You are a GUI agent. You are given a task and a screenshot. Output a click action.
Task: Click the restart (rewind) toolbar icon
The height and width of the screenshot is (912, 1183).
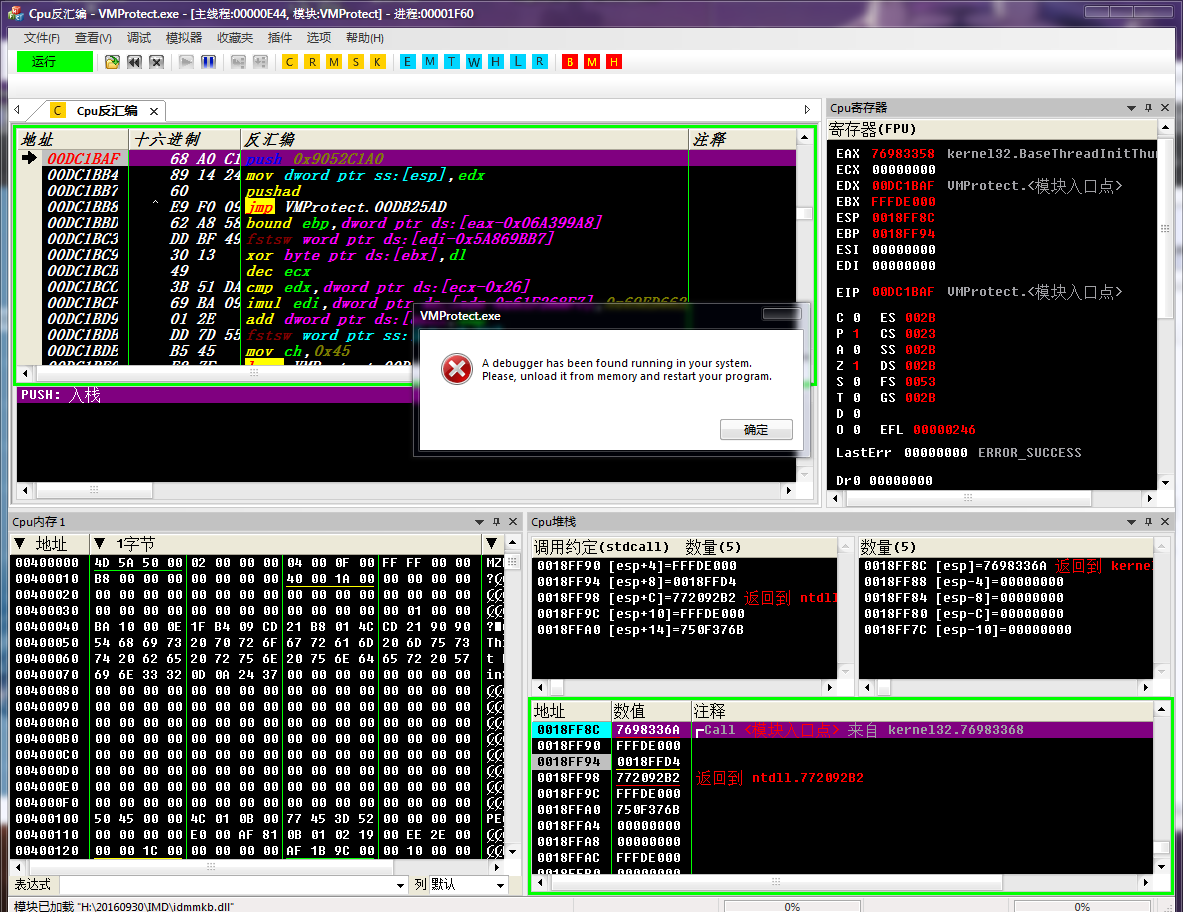(x=134, y=62)
